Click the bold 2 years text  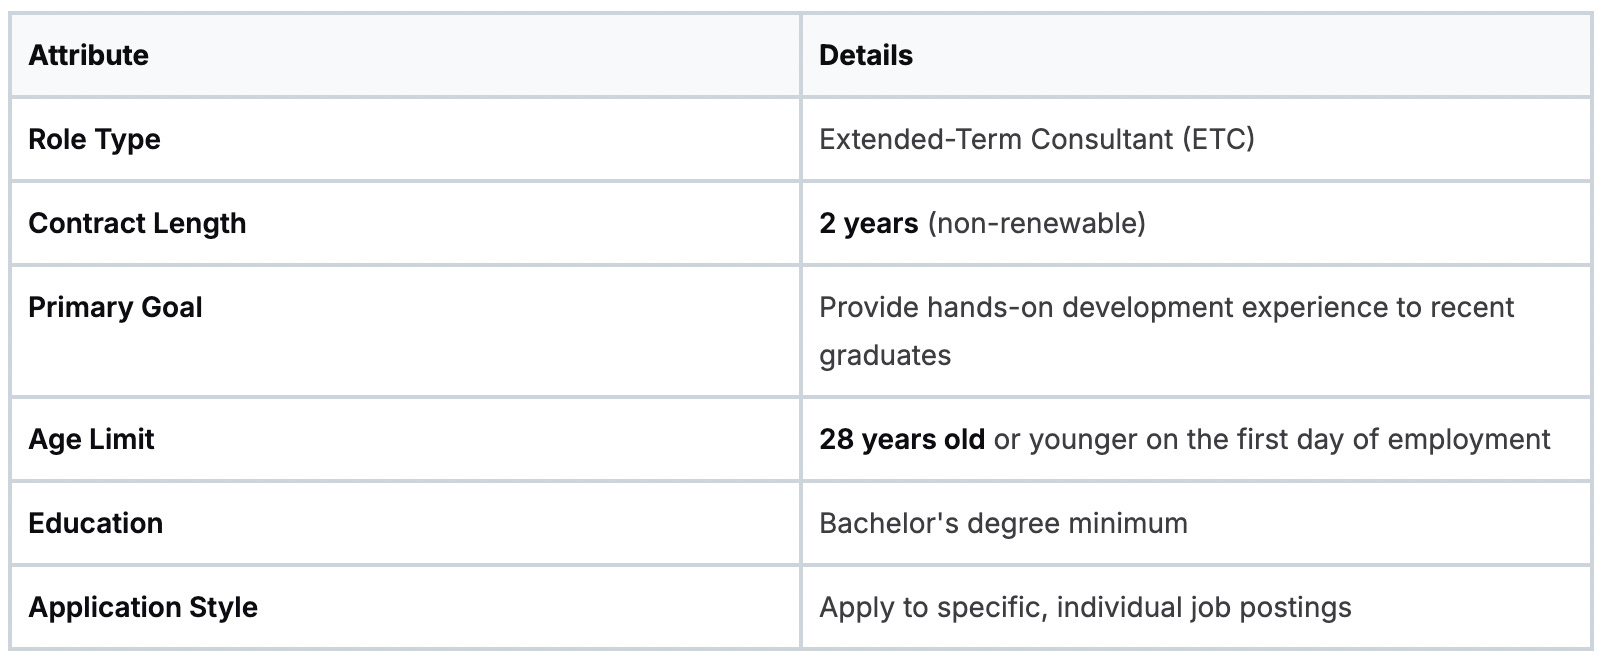pyautogui.click(x=868, y=223)
